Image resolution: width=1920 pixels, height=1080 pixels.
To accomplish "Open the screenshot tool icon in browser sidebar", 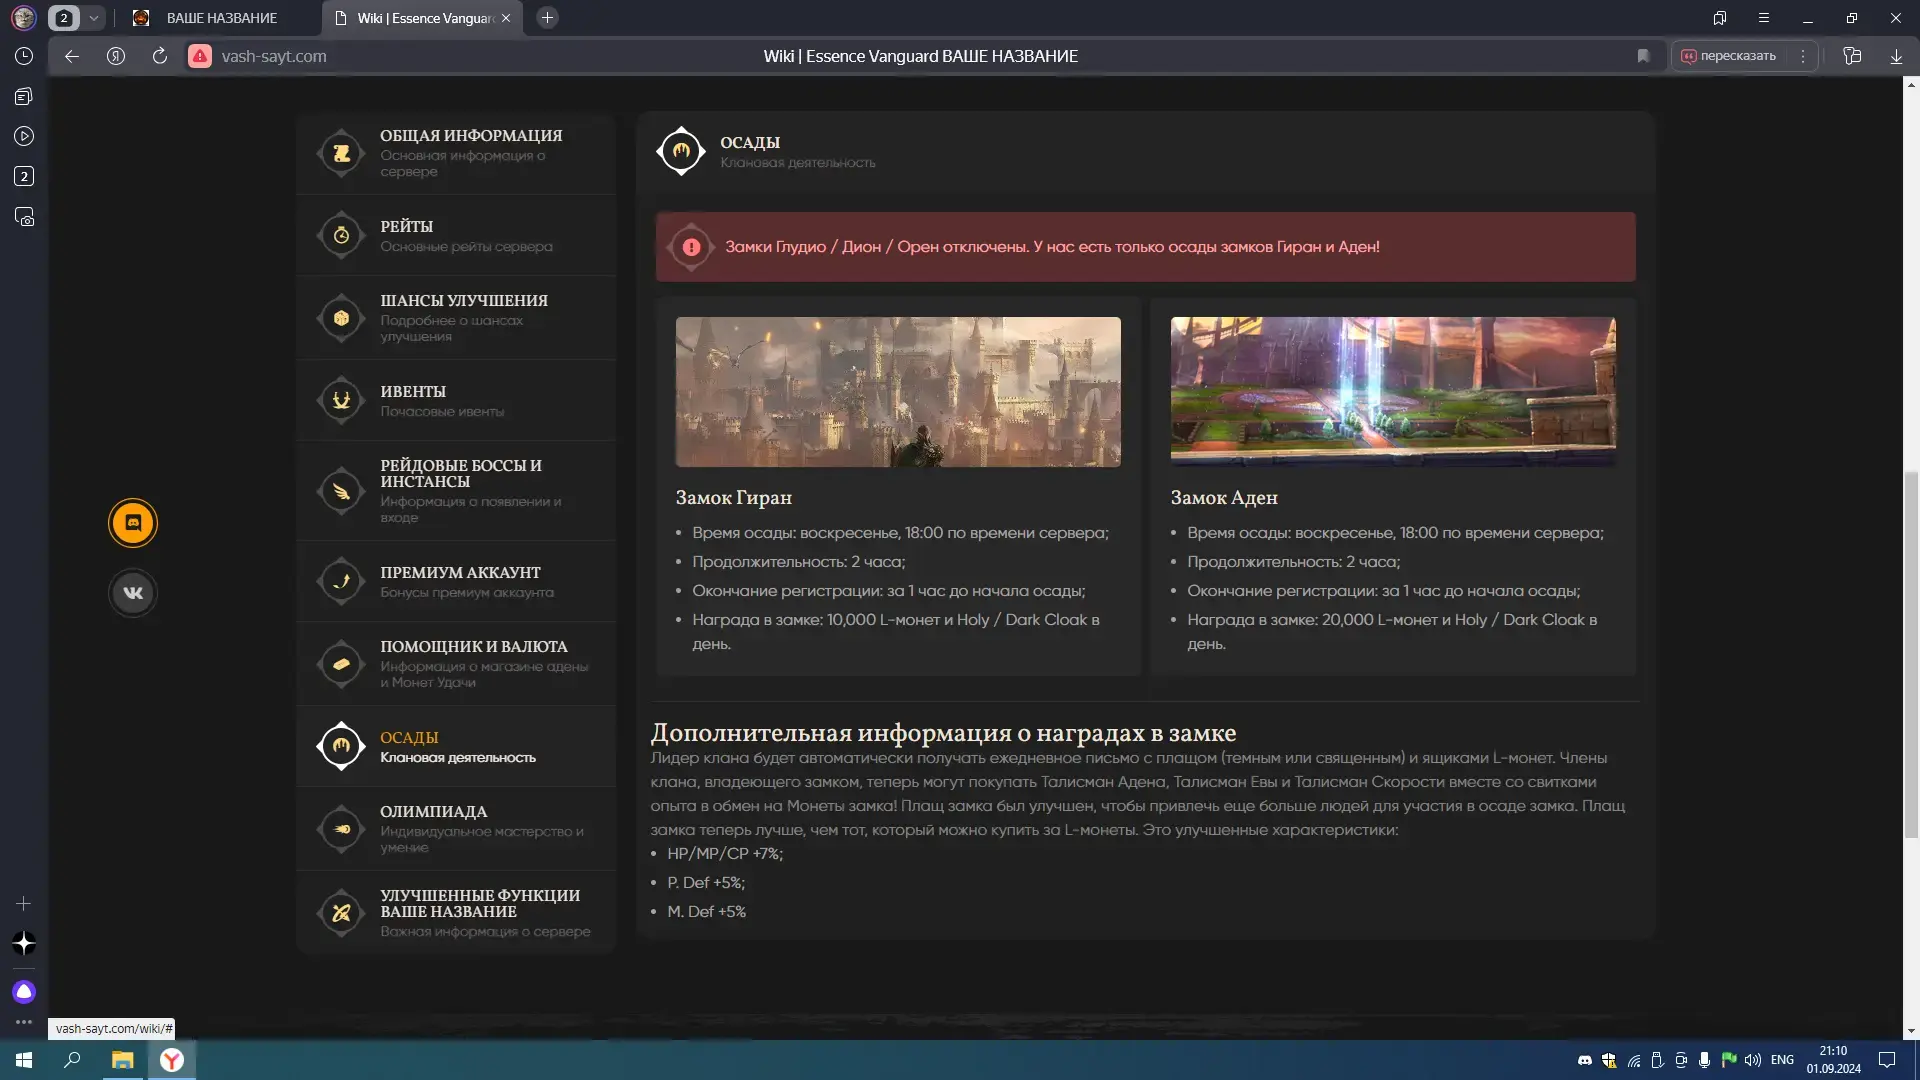I will tap(24, 217).
